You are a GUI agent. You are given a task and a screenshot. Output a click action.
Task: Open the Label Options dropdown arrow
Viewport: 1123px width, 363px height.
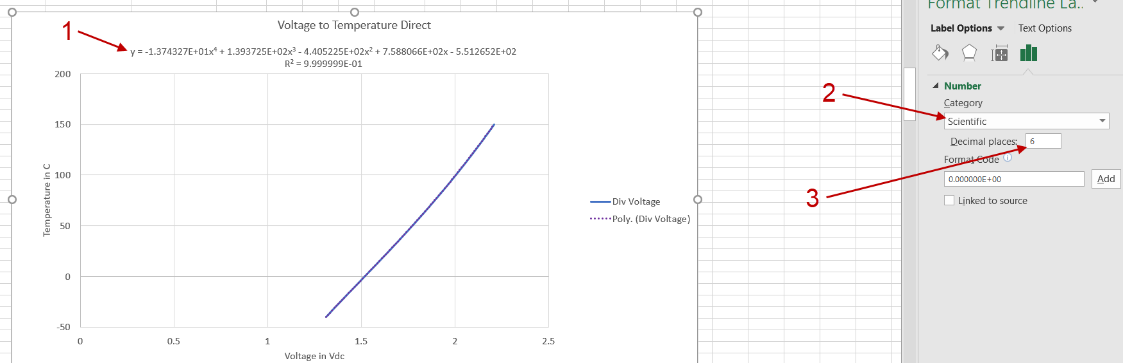[1001, 29]
